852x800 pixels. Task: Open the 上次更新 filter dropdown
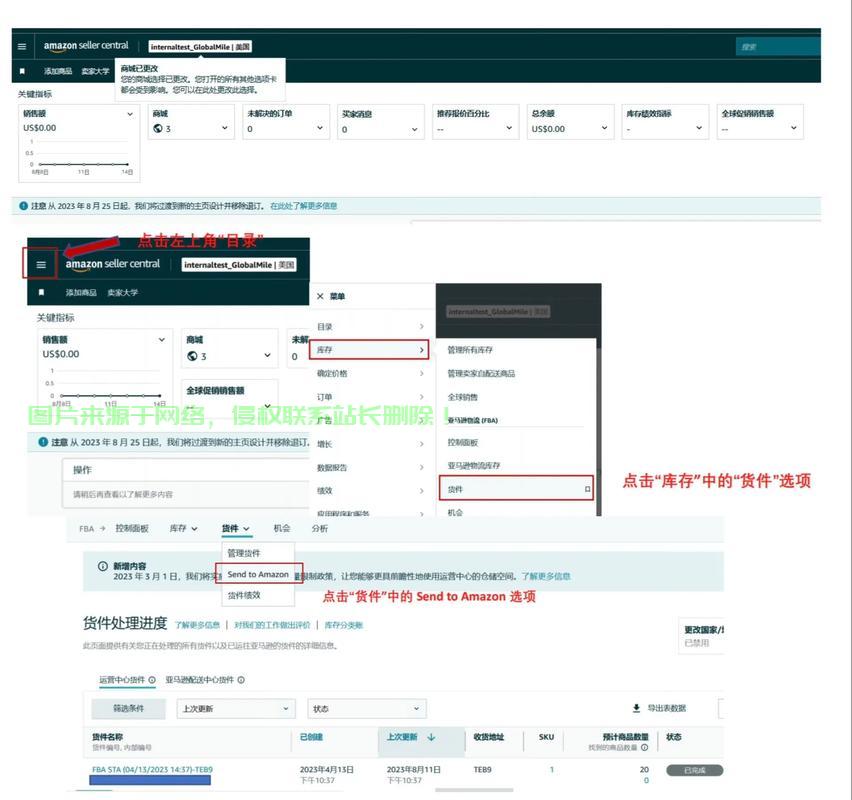(235, 708)
